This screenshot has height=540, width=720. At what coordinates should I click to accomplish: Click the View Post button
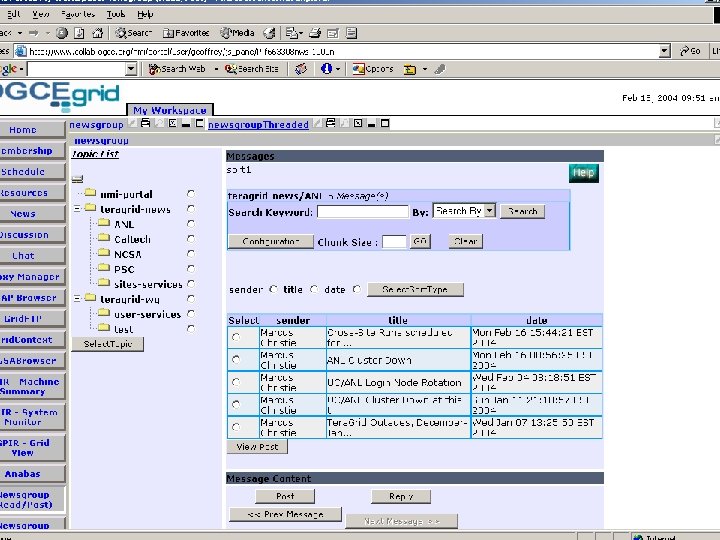coord(257,446)
